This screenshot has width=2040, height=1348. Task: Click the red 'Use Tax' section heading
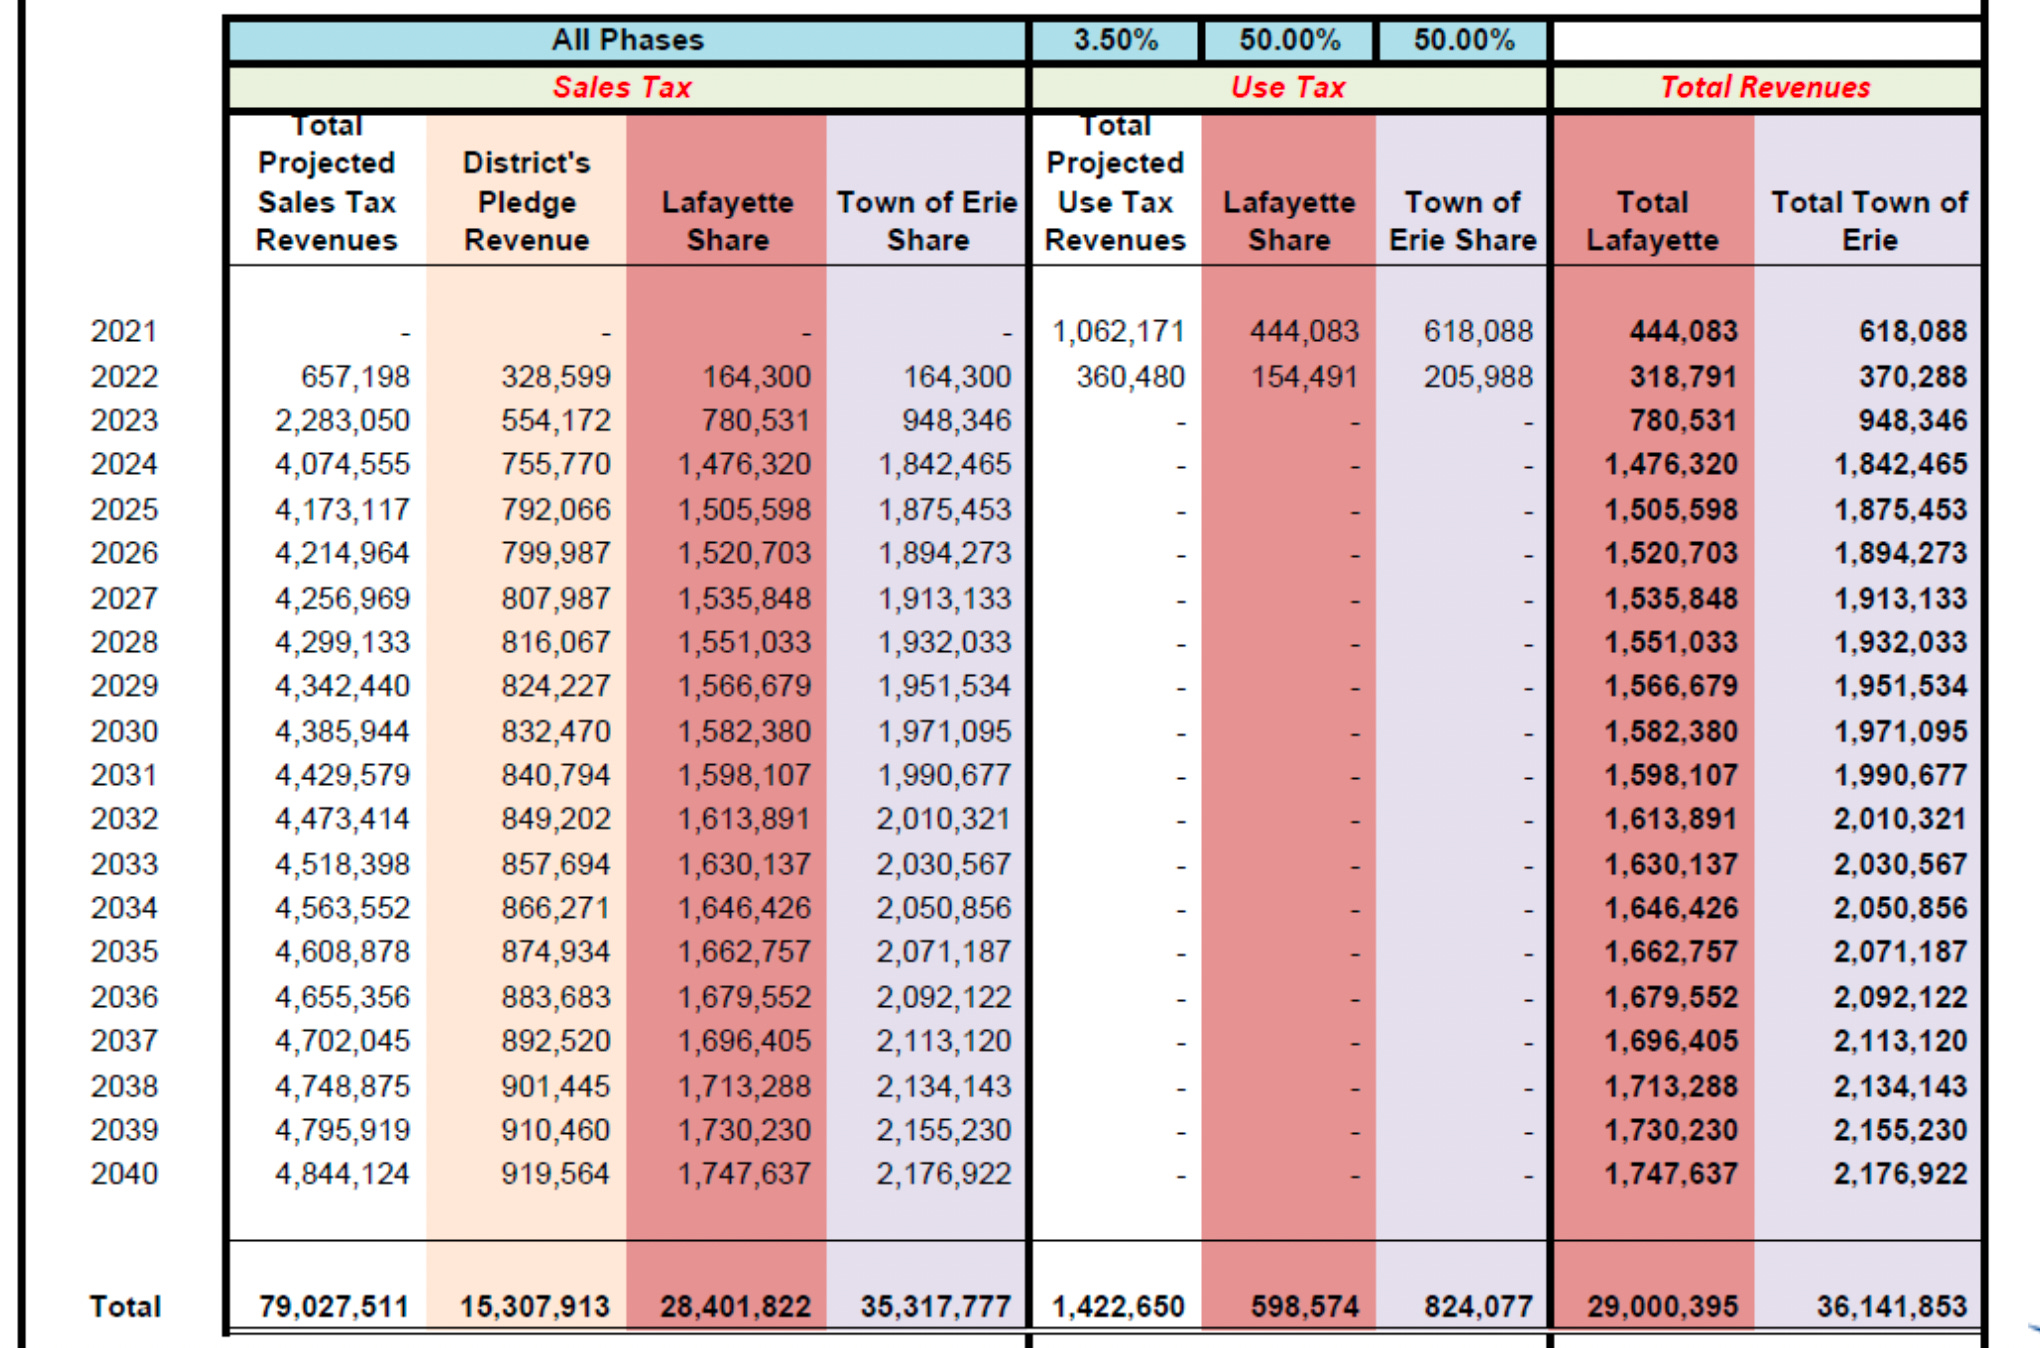click(1288, 87)
